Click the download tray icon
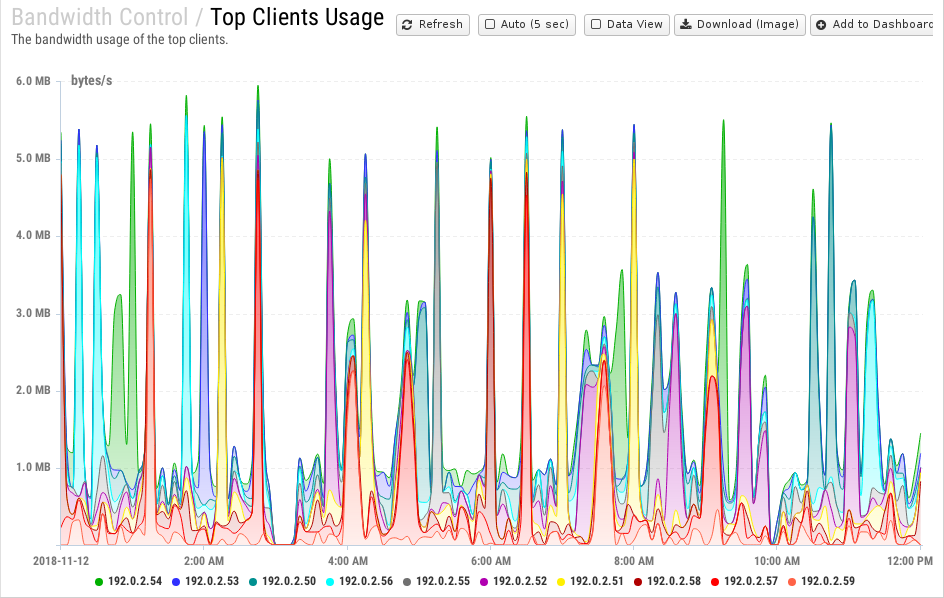The image size is (944, 598). [686, 24]
